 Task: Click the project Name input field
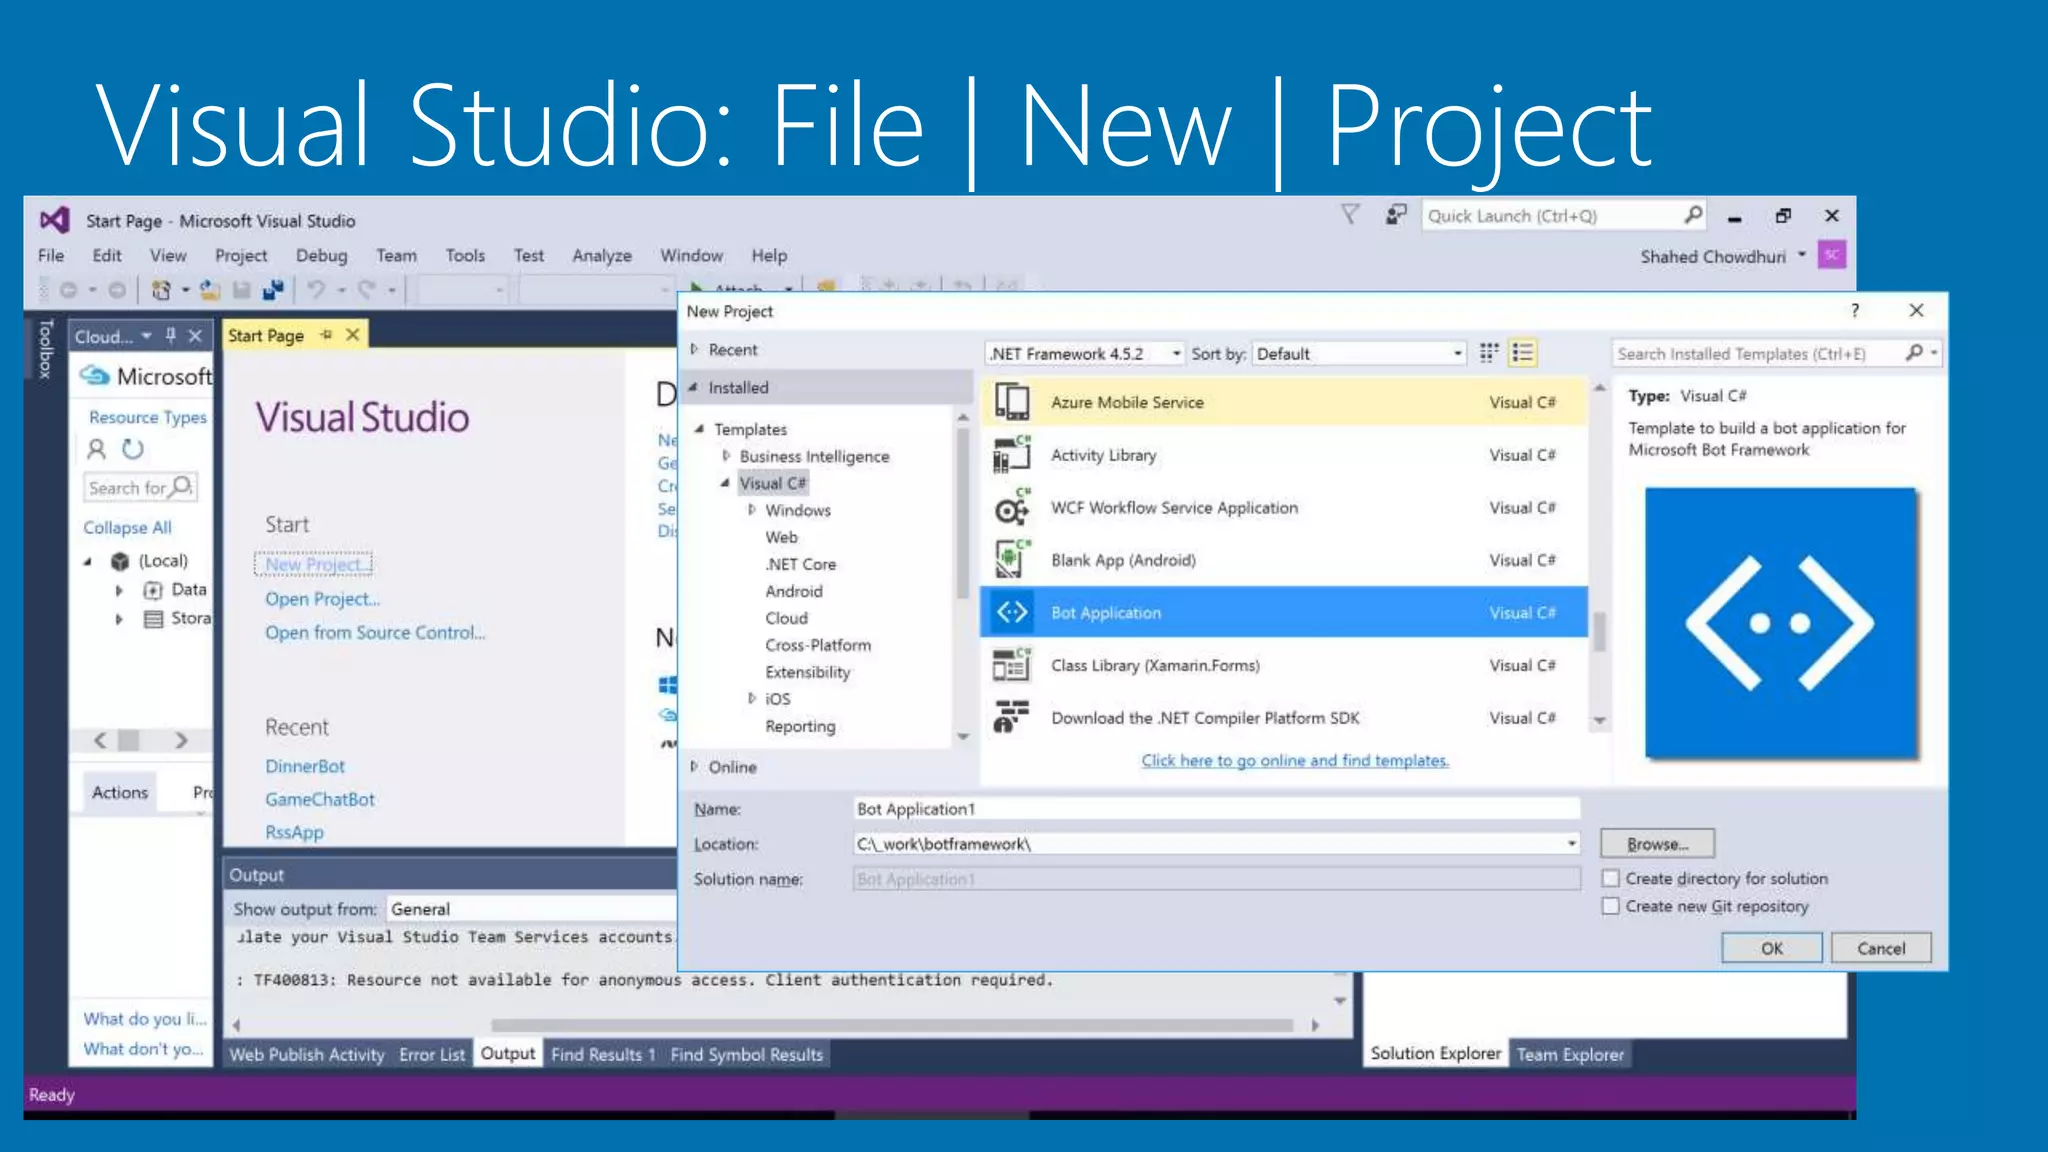(1216, 809)
